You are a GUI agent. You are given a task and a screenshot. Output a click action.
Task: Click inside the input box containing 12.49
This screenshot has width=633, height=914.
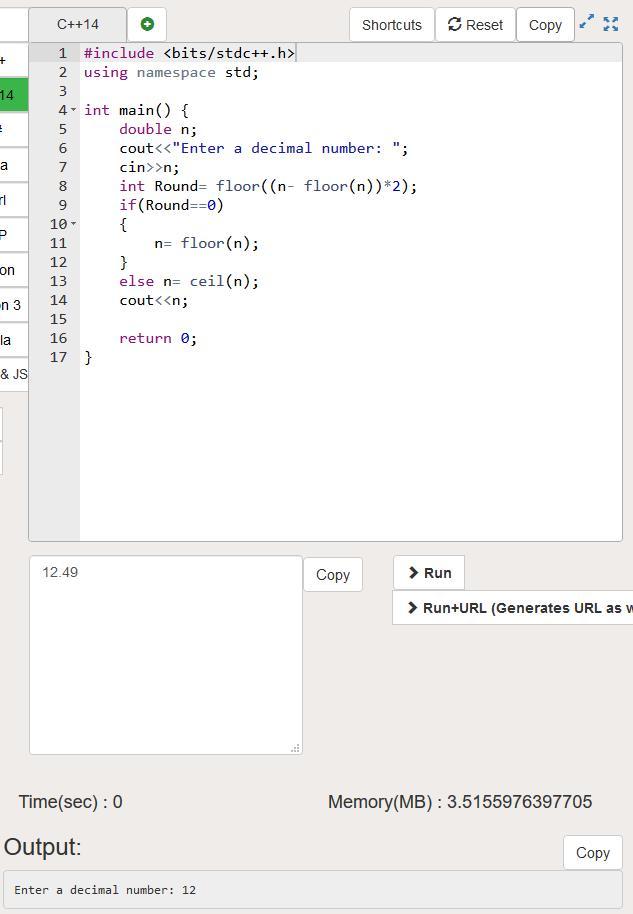[166, 655]
